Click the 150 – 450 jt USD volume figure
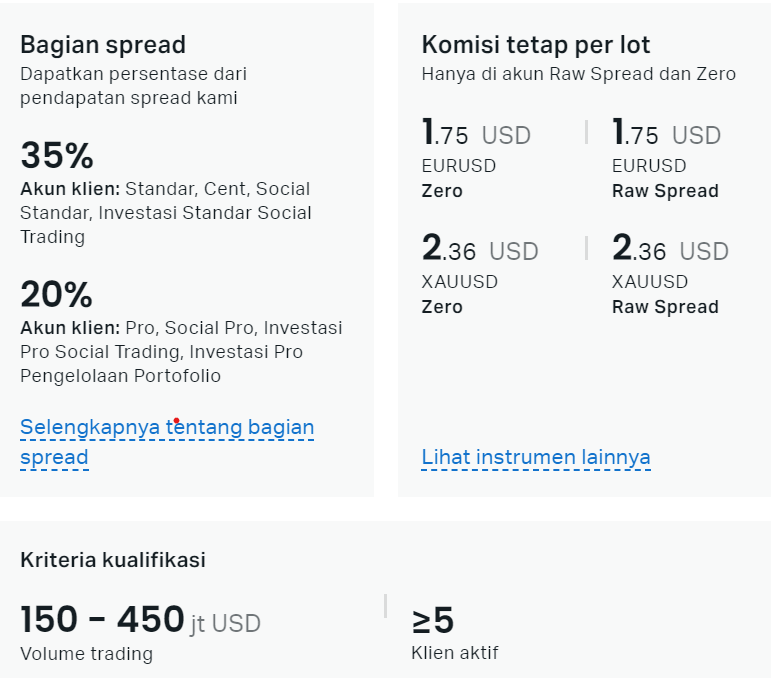771x678 pixels. pyautogui.click(x=140, y=619)
